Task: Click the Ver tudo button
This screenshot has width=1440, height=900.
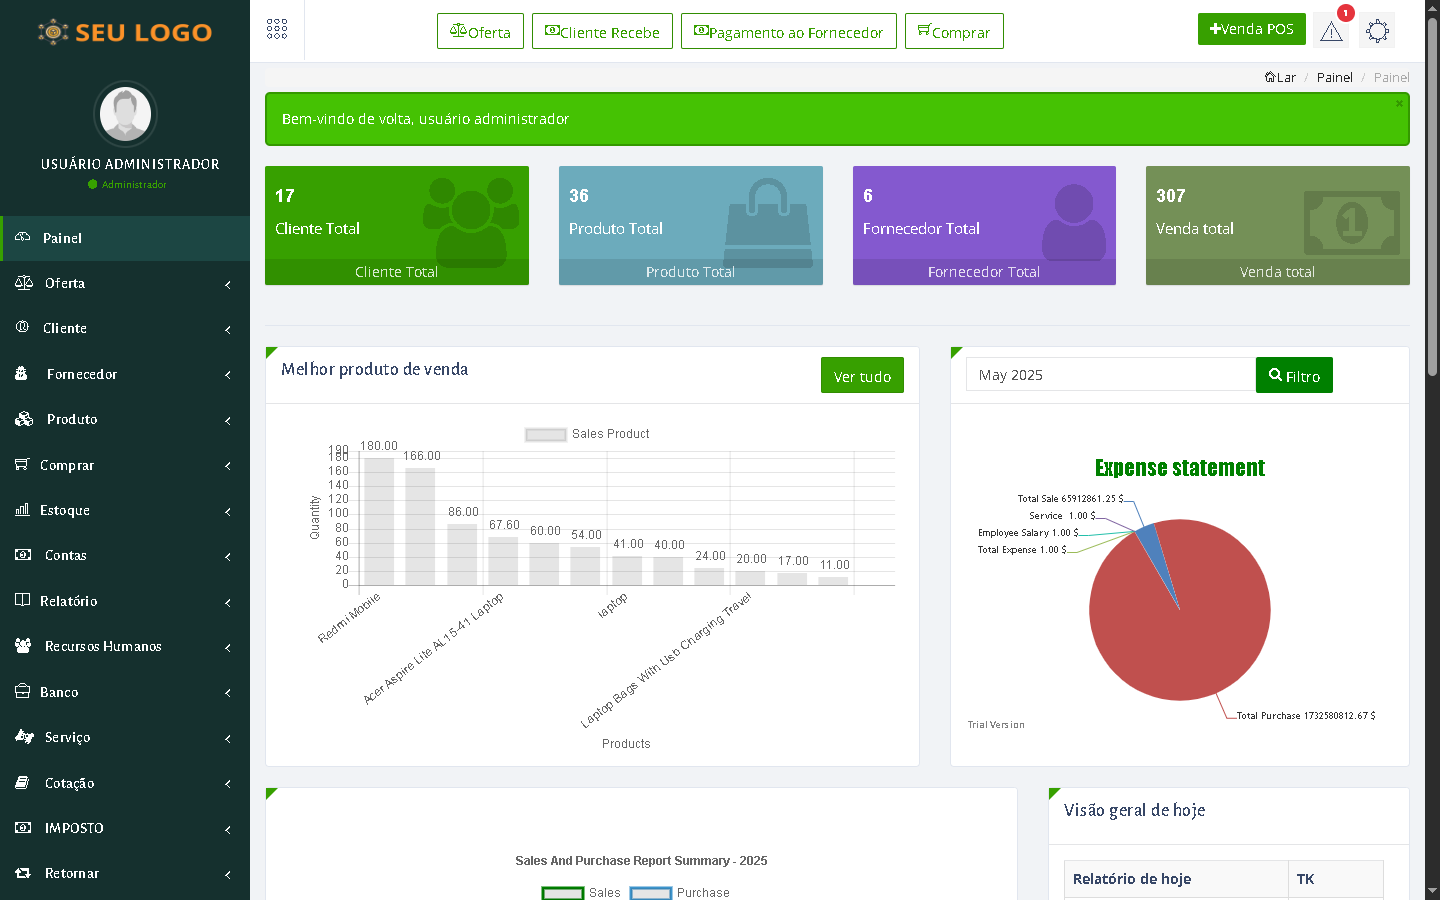Action: 861,376
